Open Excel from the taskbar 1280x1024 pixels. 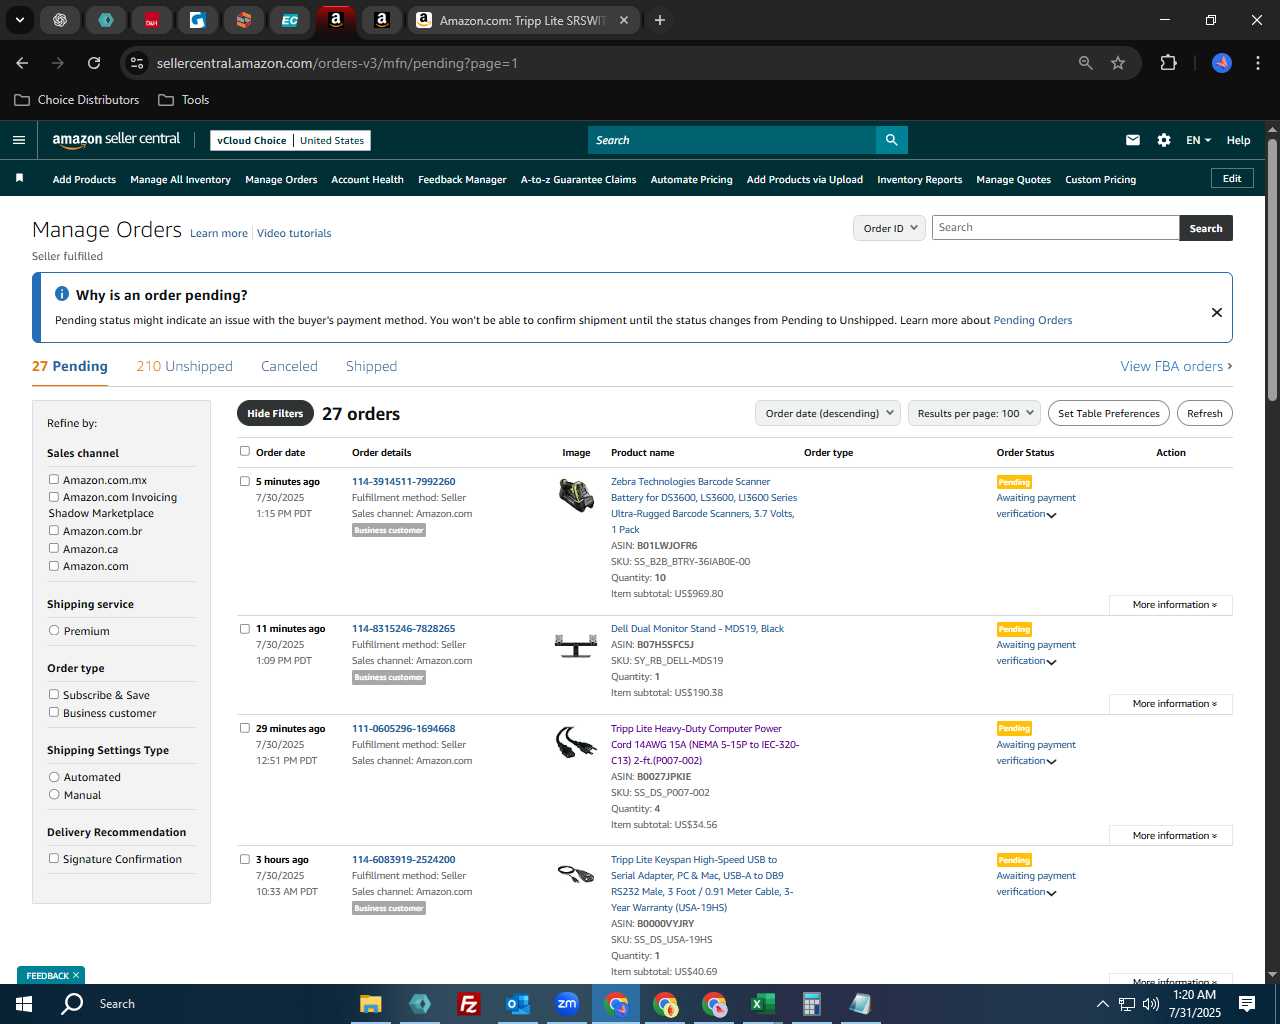coord(762,1004)
